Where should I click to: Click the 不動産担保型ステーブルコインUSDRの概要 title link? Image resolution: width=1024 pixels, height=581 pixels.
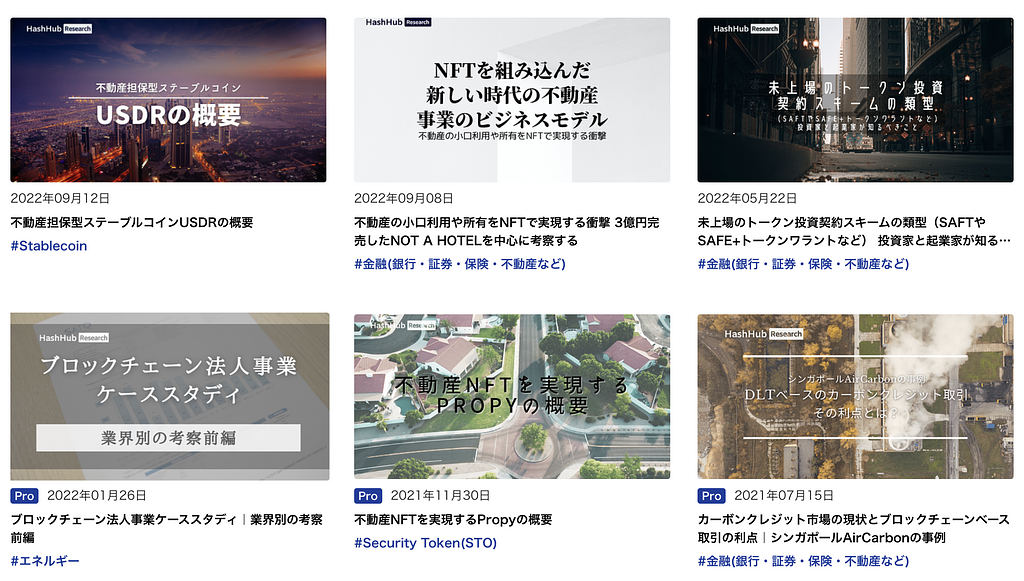pos(132,222)
